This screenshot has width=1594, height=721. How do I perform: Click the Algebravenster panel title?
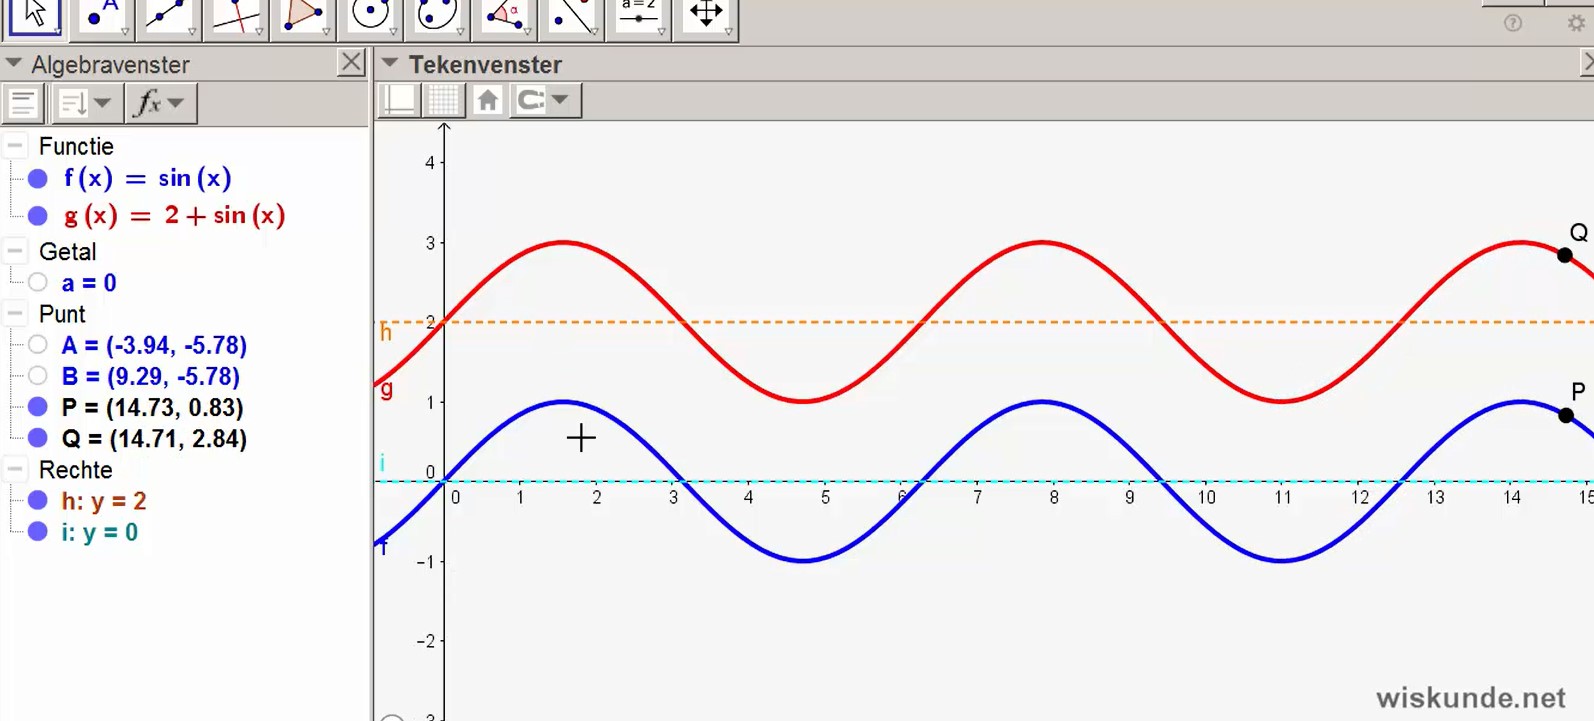[x=110, y=64]
